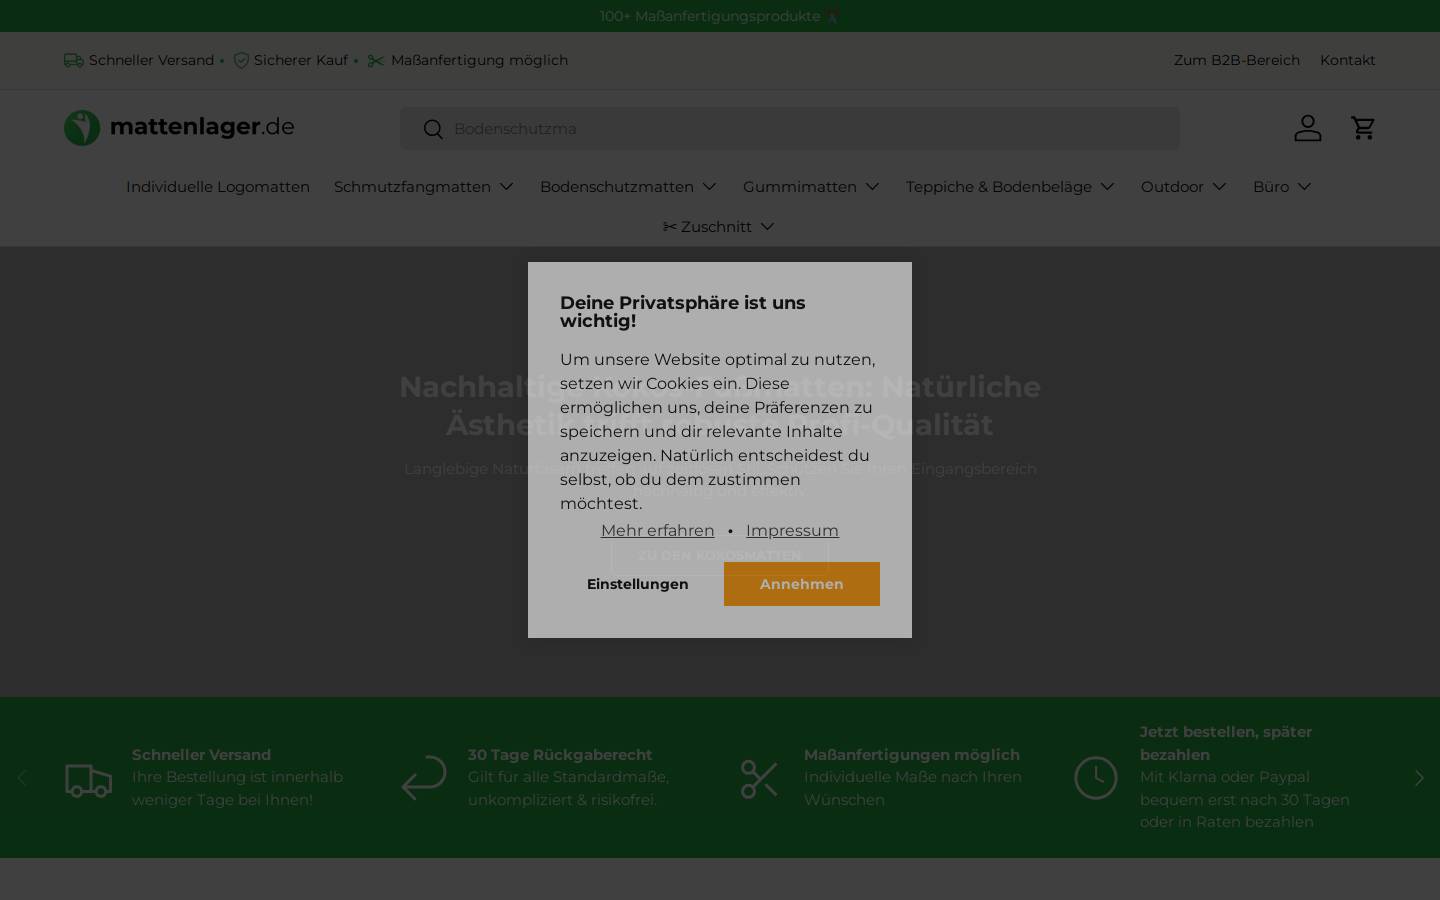
Task: Accept cookies with the Annehmen button
Action: (802, 584)
